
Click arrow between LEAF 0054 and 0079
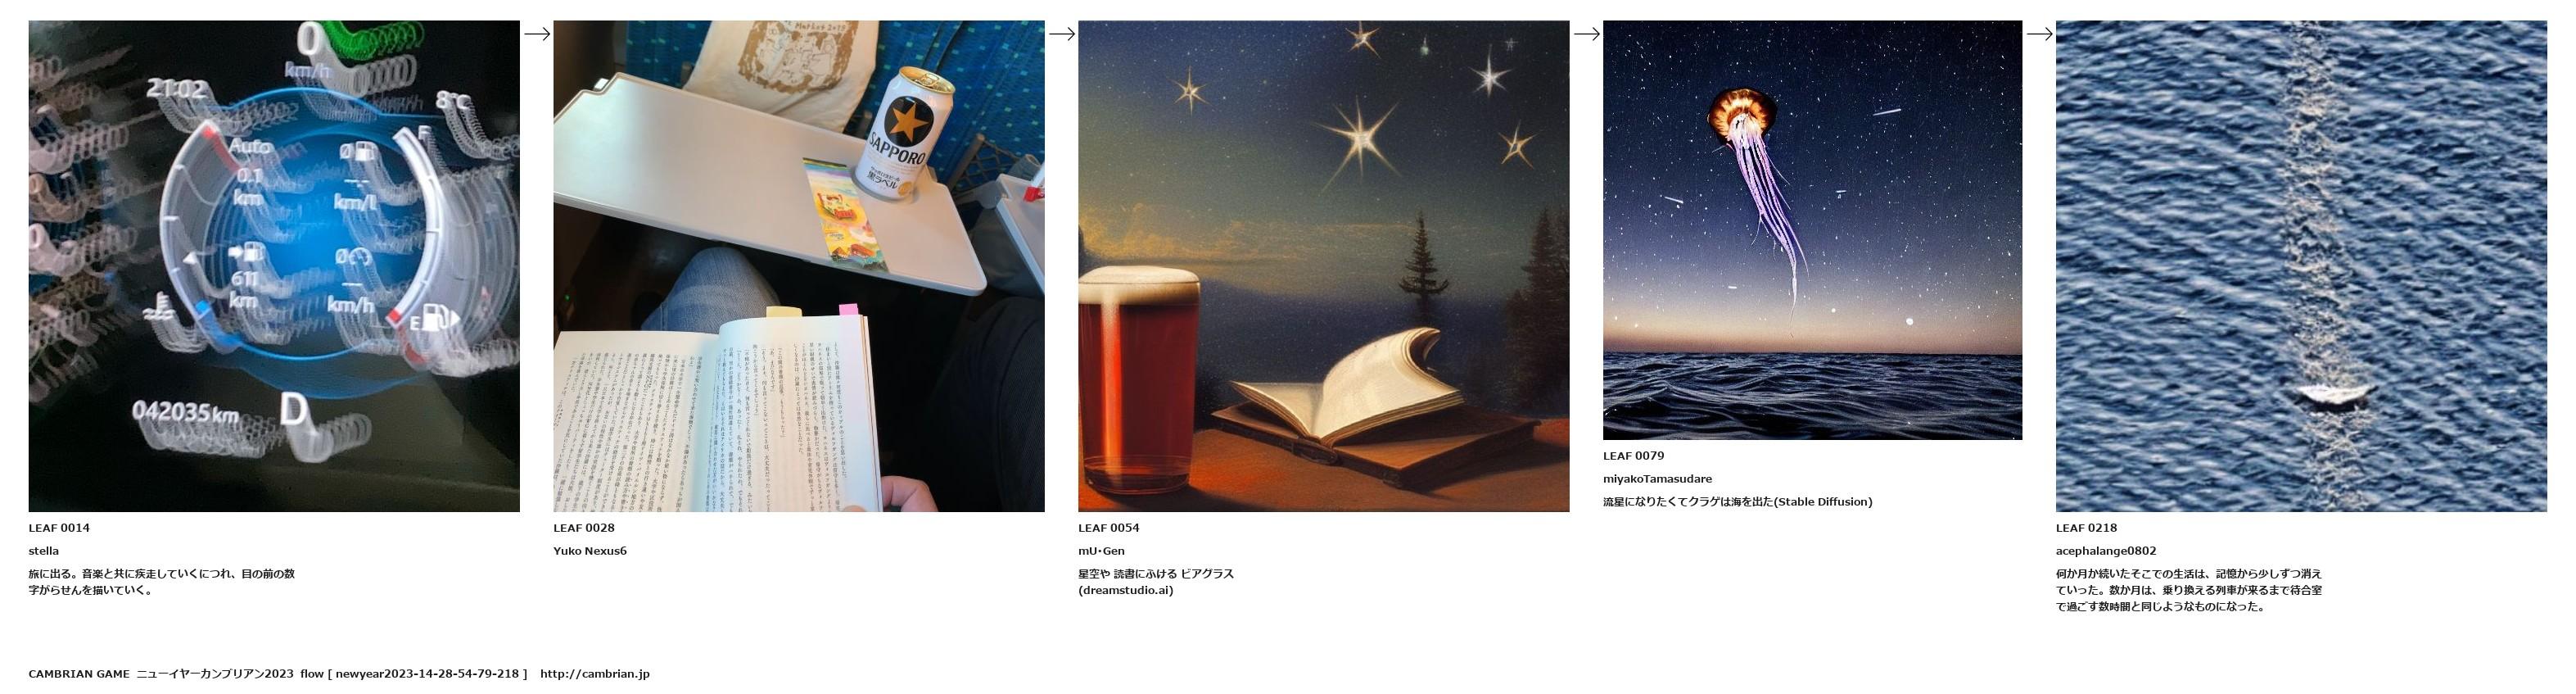tap(1587, 34)
